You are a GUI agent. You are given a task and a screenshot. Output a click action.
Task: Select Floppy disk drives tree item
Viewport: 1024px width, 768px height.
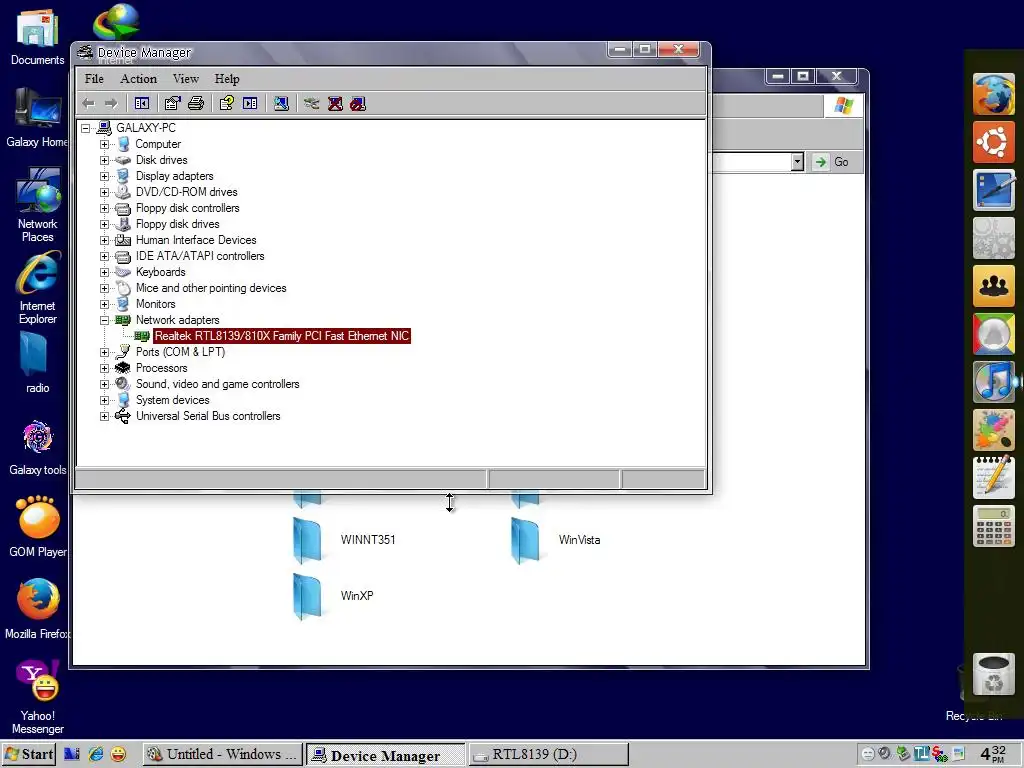point(178,224)
